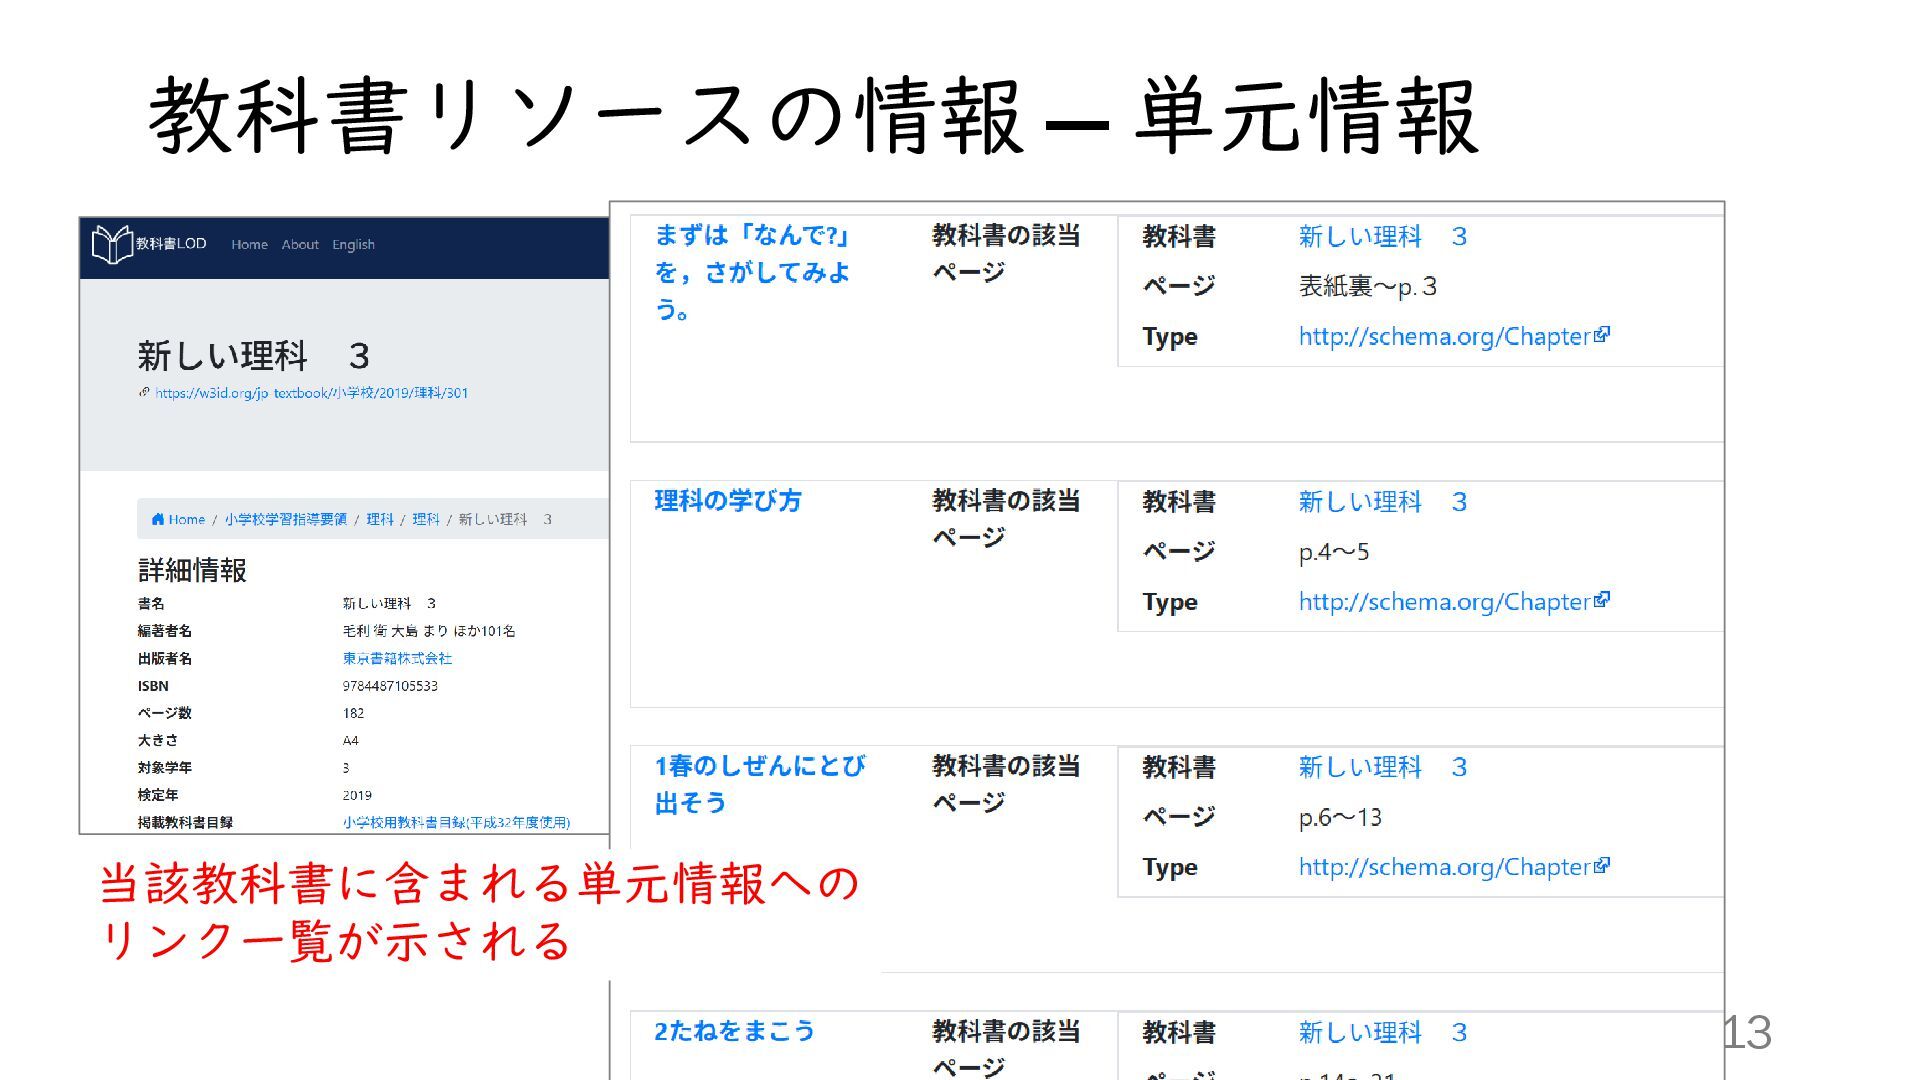Click external link icon on 1春のしぜん Chapter URL
Screen dimensions: 1920x1080
[1602, 866]
